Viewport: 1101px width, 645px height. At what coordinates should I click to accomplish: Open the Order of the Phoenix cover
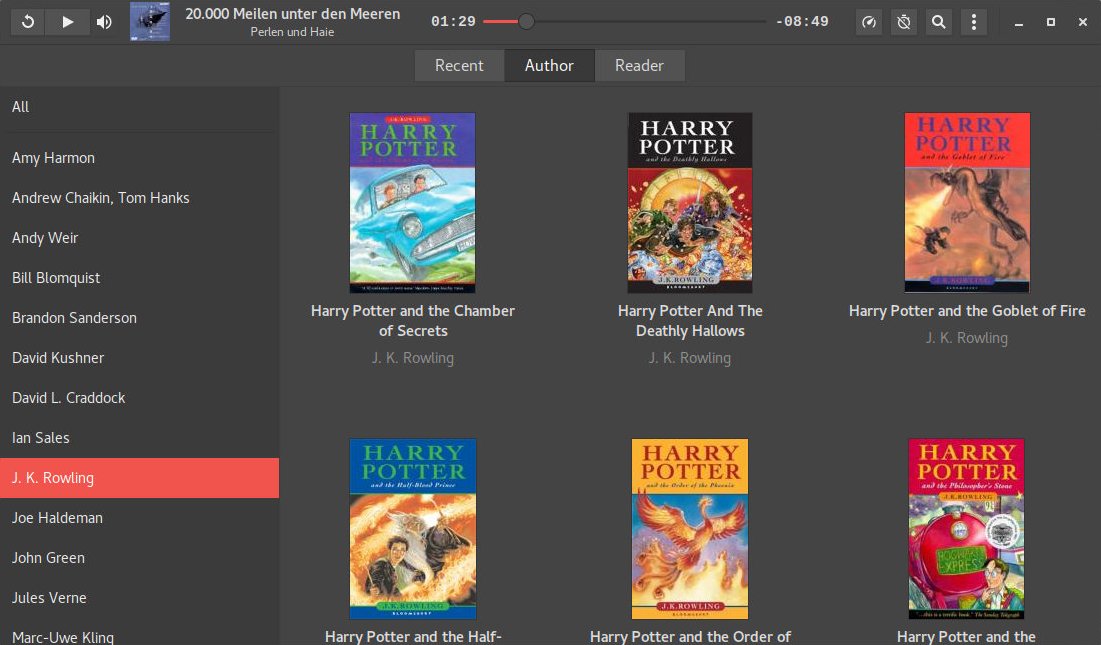pyautogui.click(x=690, y=529)
